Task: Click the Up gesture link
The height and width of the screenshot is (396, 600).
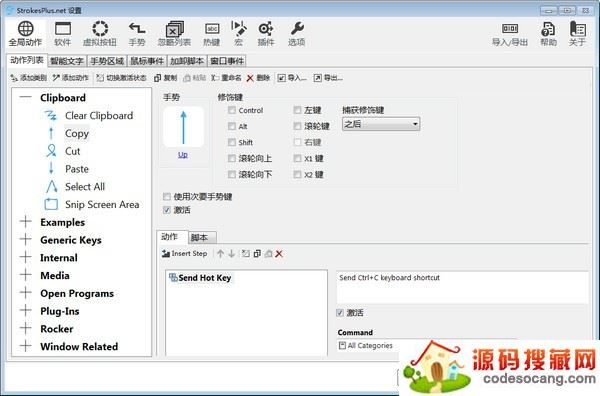Action: pyautogui.click(x=183, y=155)
